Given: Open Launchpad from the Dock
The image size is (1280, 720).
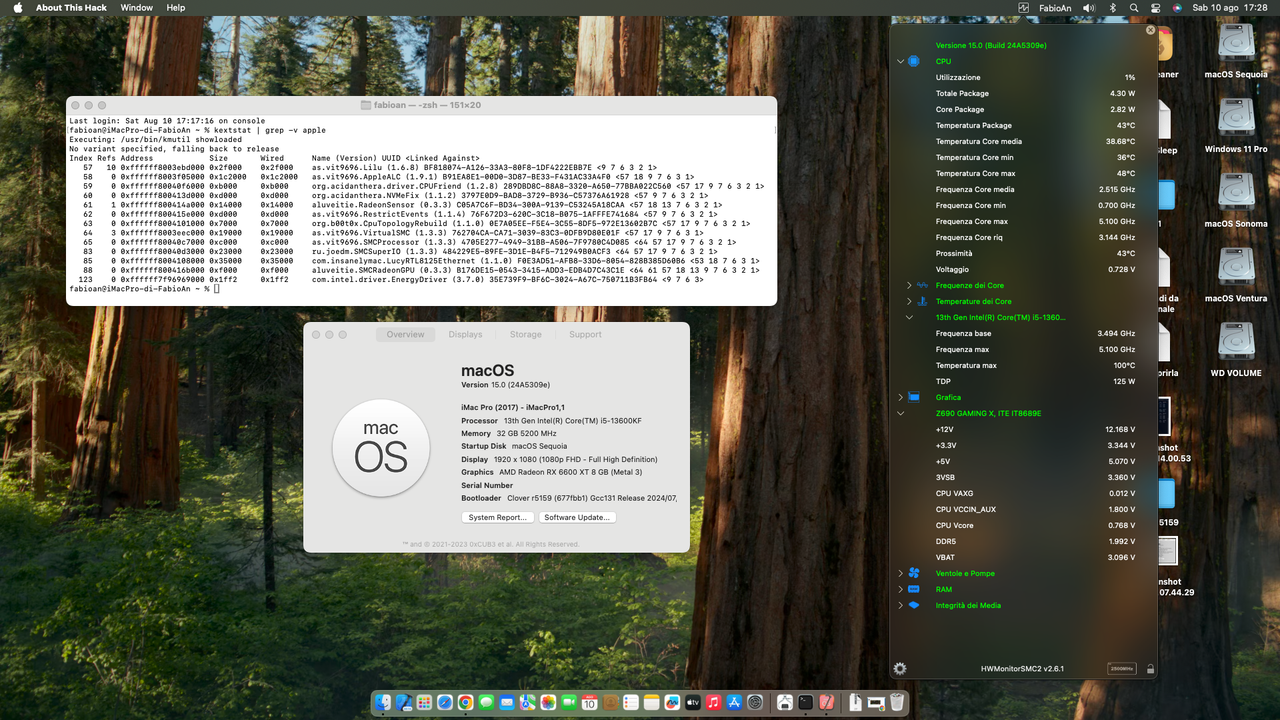Looking at the screenshot, I should pyautogui.click(x=424, y=703).
